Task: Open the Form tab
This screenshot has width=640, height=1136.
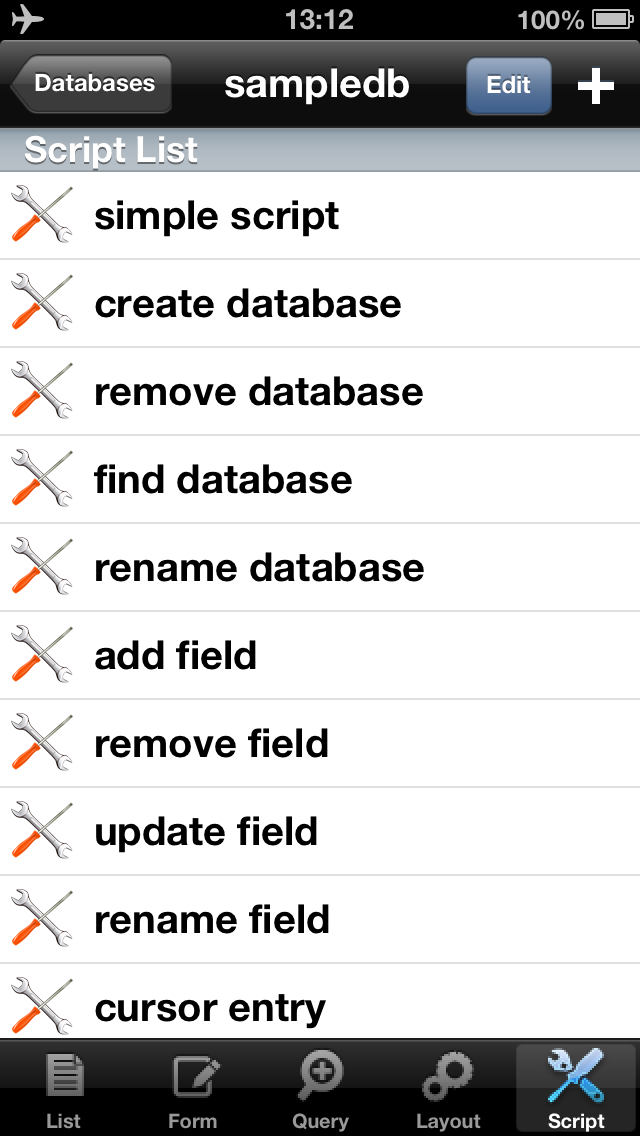Action: (192, 1090)
